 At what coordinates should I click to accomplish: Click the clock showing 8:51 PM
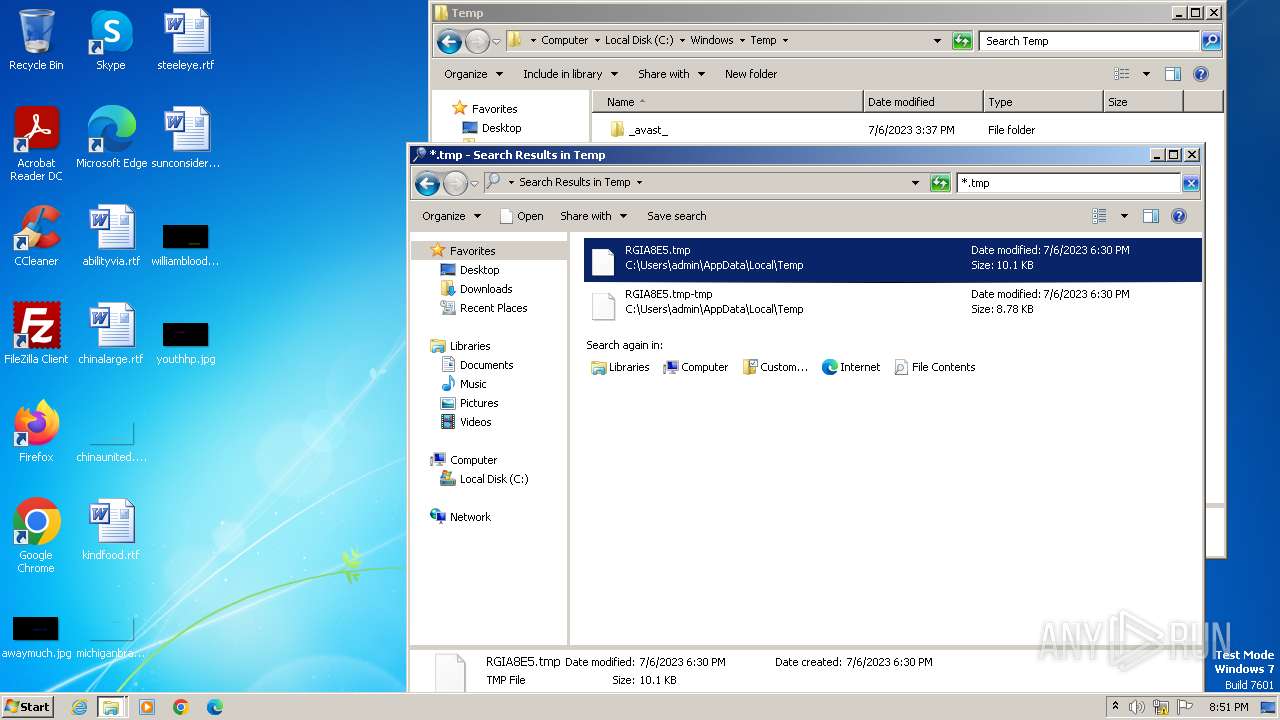point(1228,707)
